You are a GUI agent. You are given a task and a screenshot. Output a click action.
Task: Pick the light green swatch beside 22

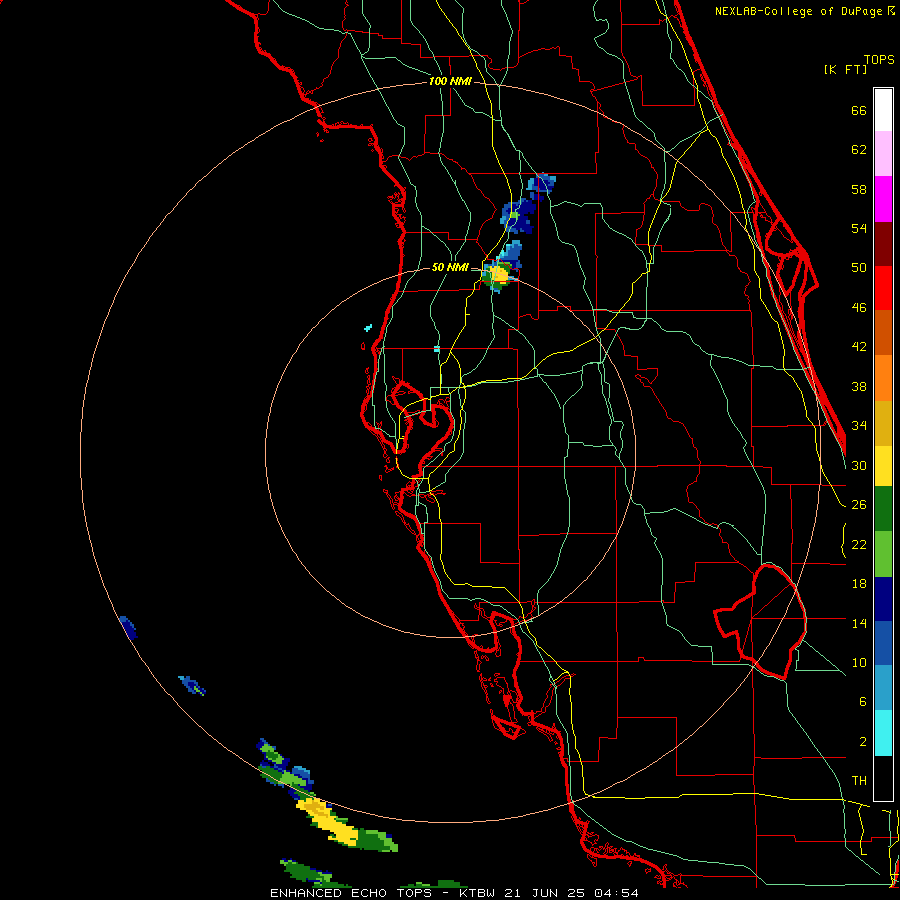883,554
